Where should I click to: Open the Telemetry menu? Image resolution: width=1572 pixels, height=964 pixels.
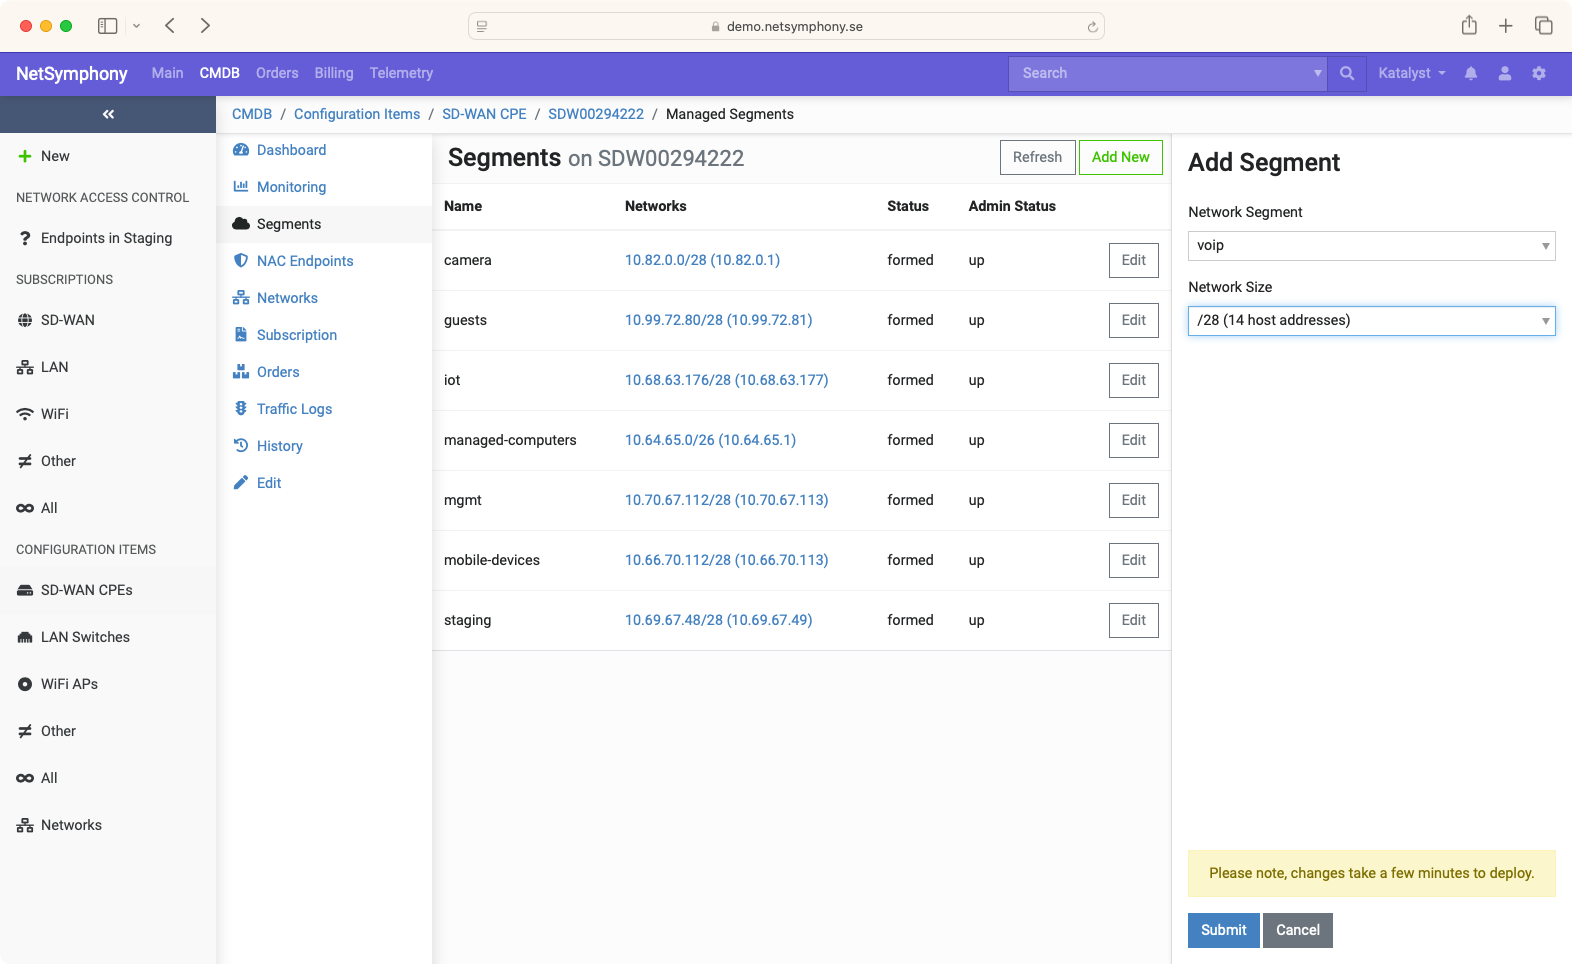401,73
